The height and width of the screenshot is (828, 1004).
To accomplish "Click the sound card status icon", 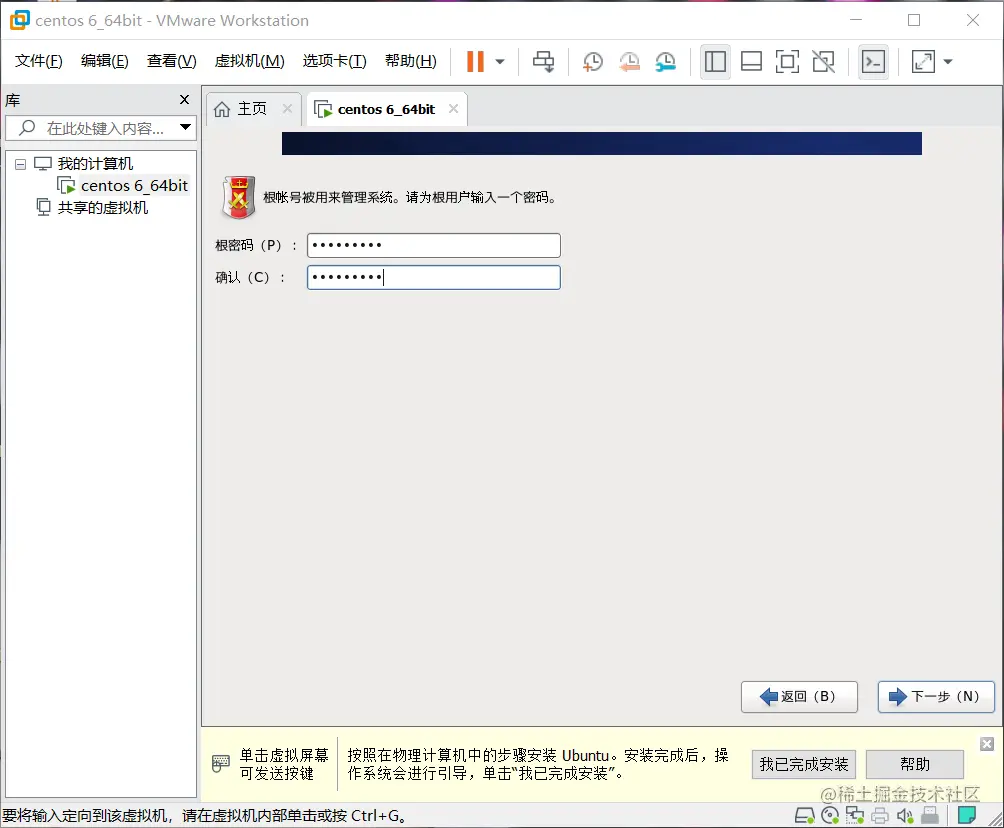I will click(x=905, y=815).
